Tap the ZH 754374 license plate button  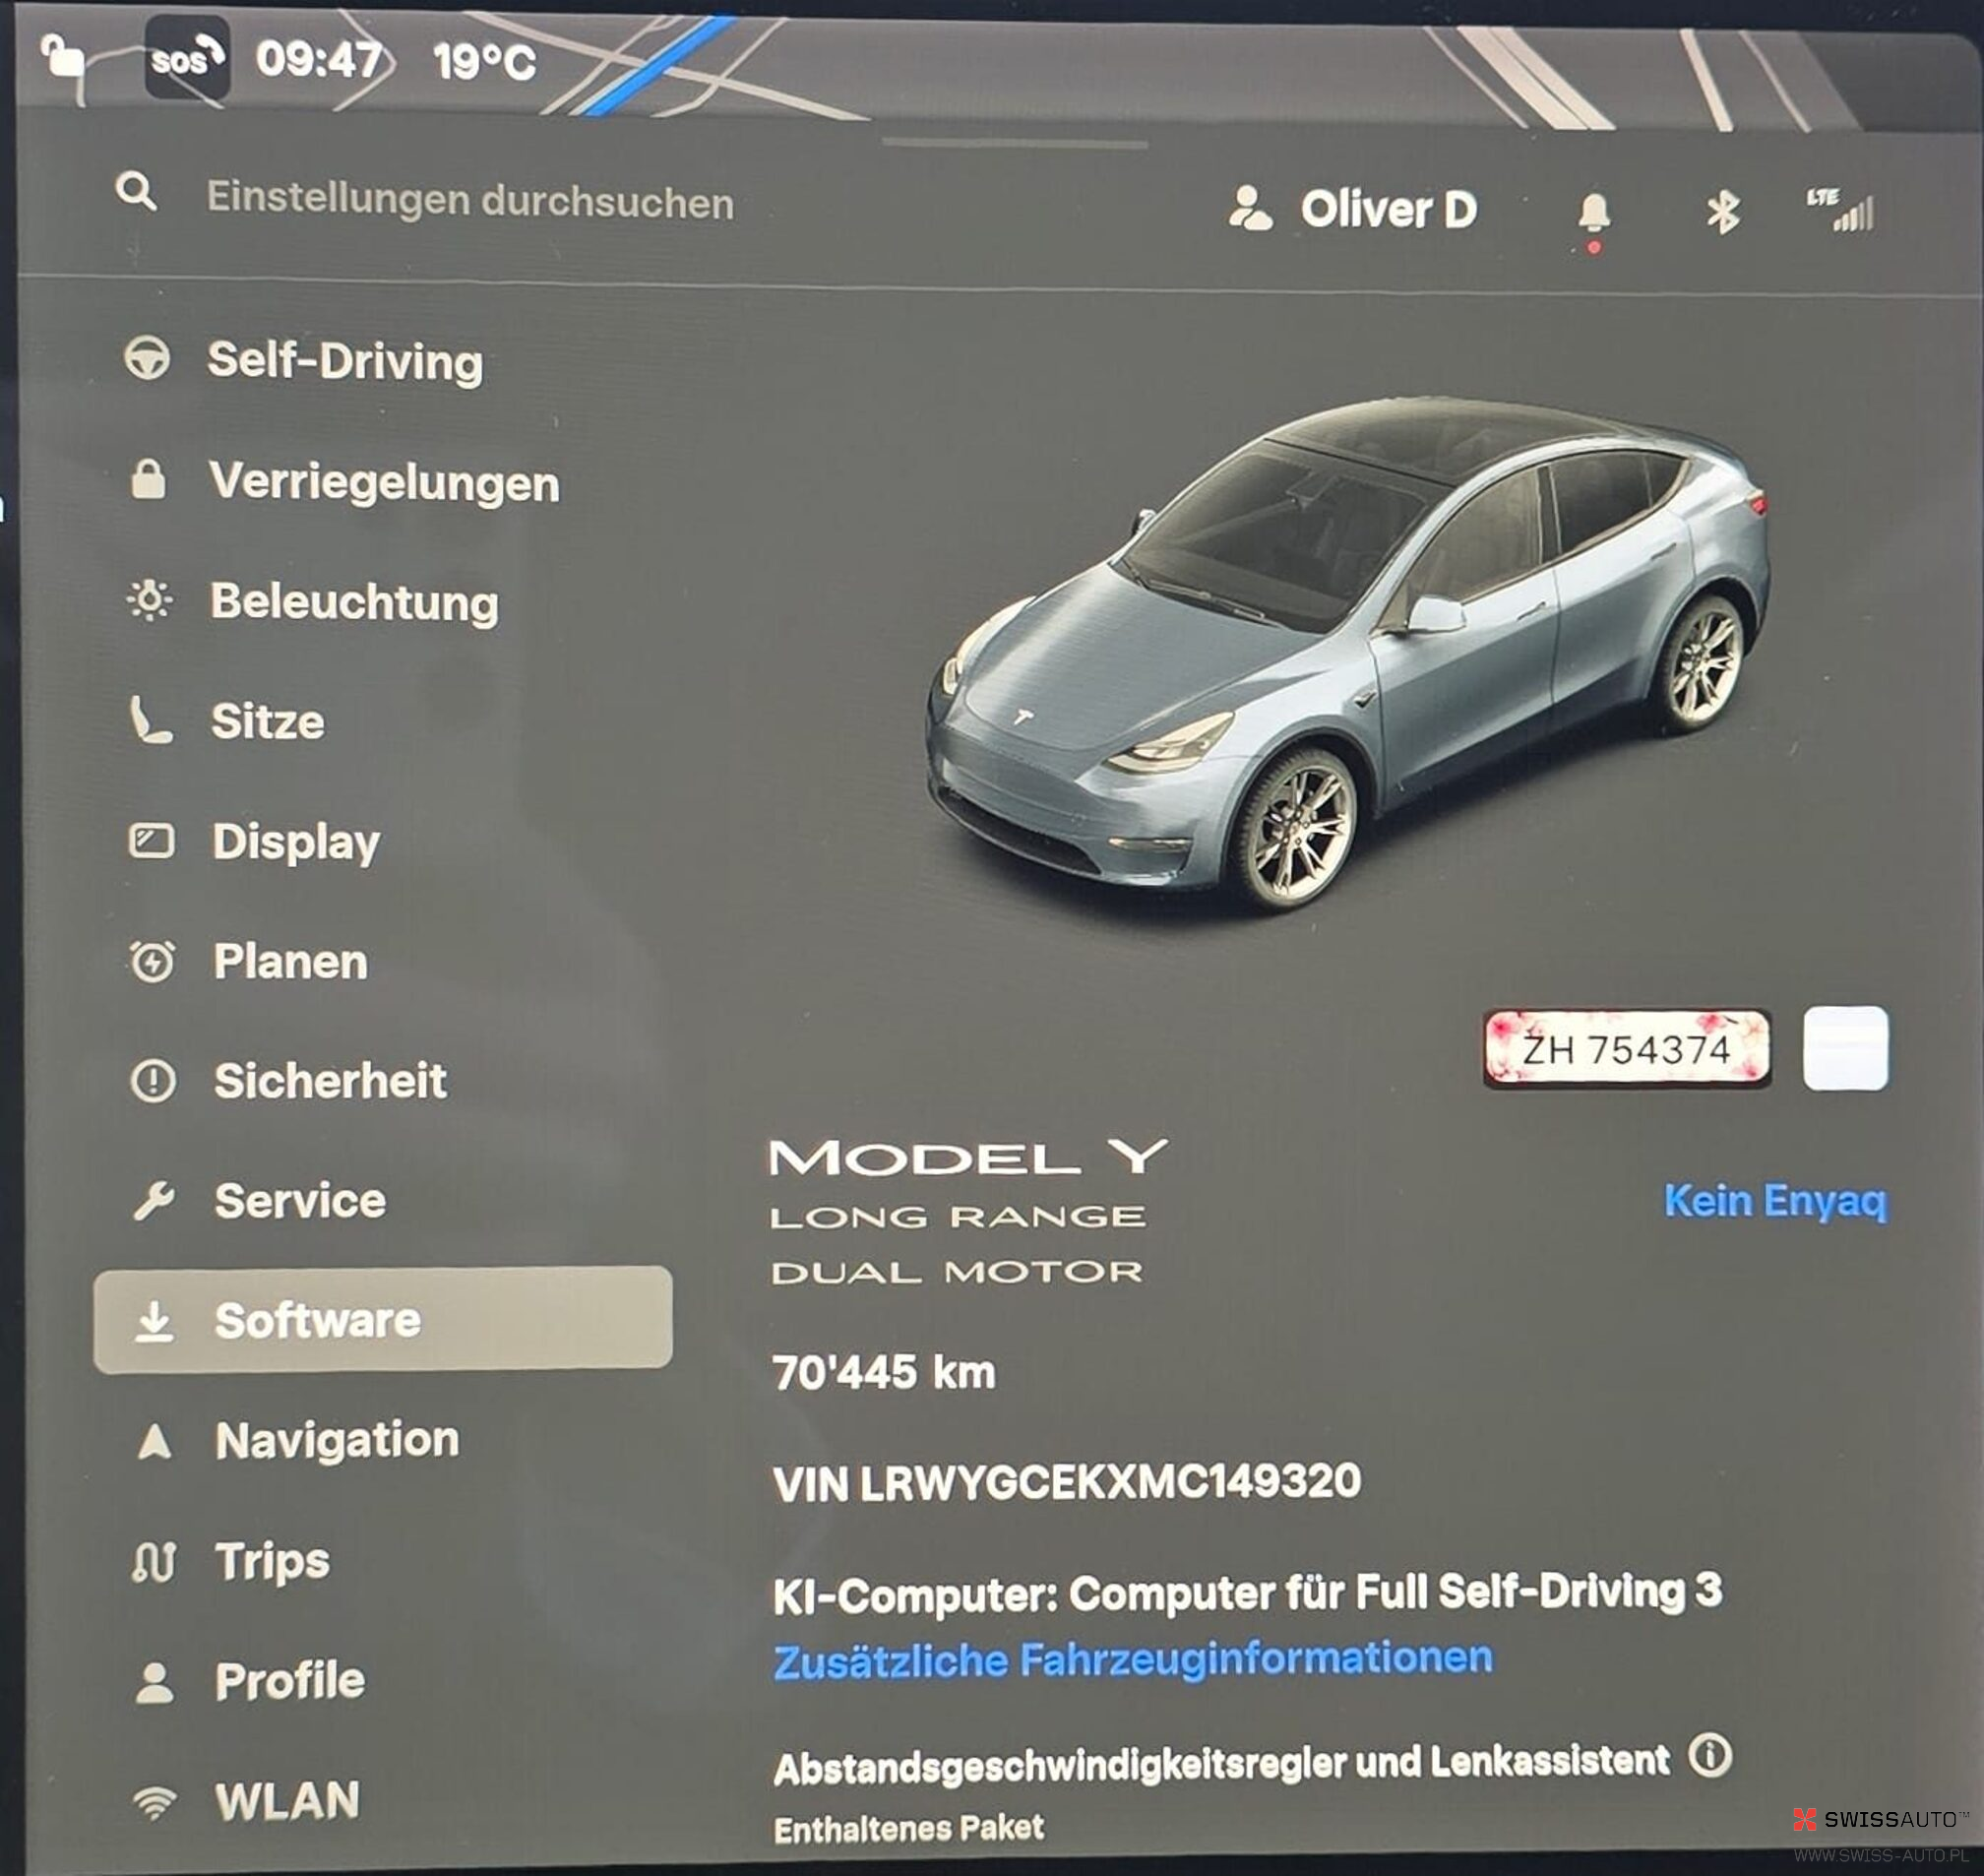1627,1048
